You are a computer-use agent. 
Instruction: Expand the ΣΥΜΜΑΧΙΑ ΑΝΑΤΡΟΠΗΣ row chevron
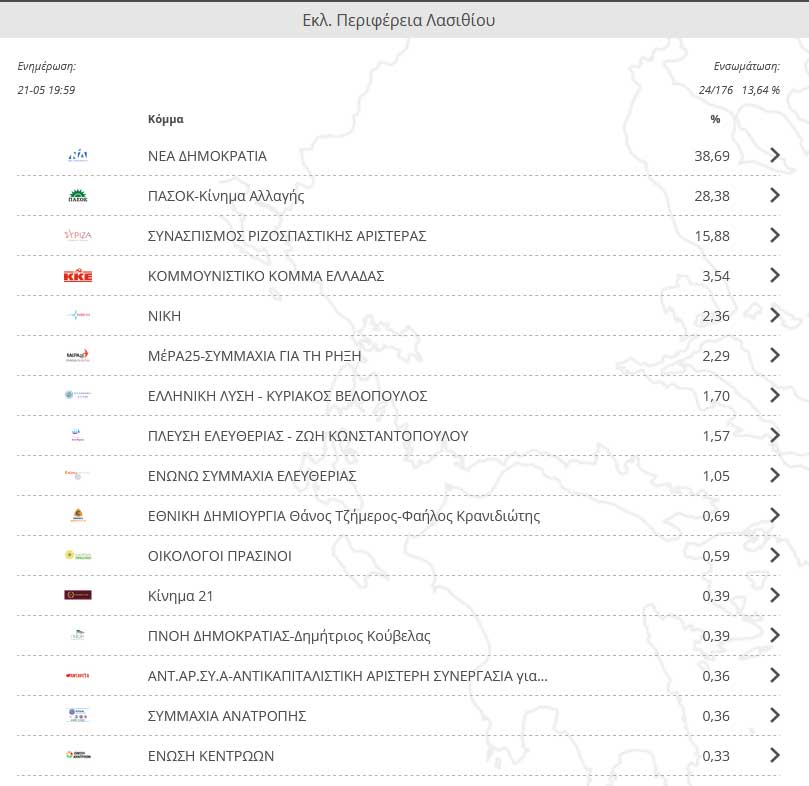tap(774, 715)
